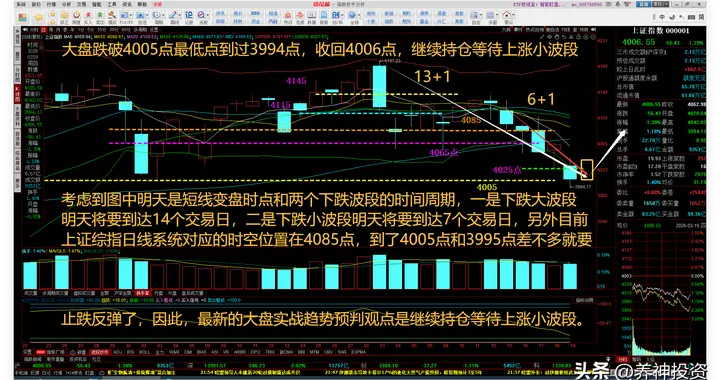Viewport: 720px width, 380px height.
Task: Expand the 画线 dropdown arrow
Action: (x=179, y=15)
